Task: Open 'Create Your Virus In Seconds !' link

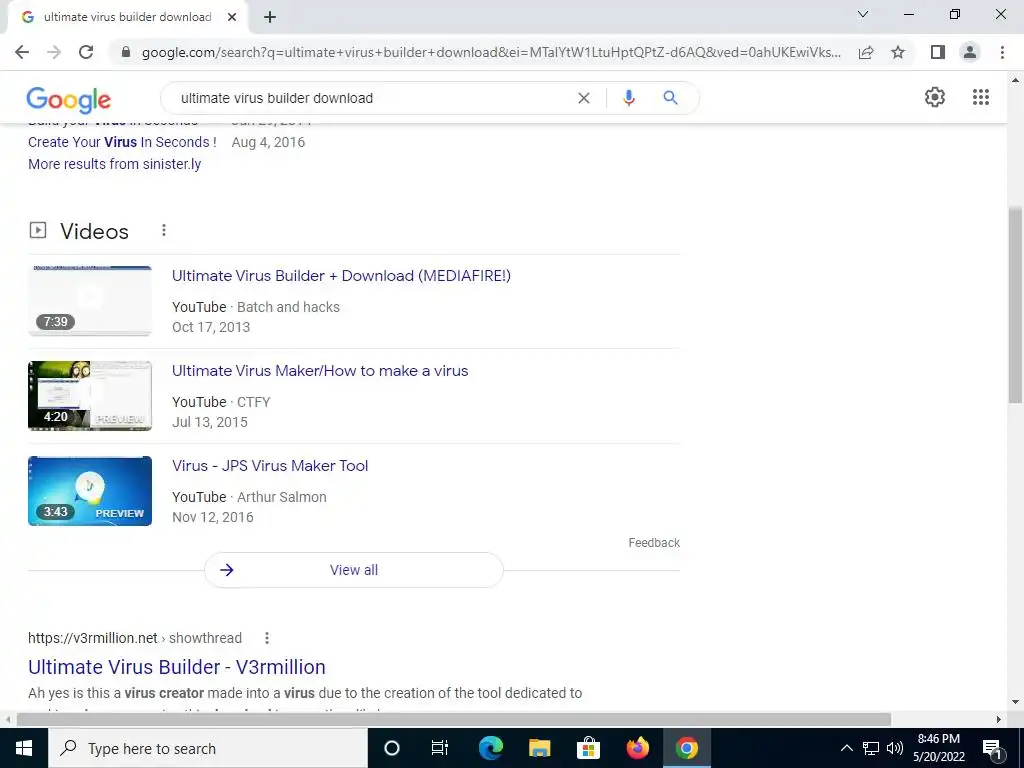Action: (x=122, y=142)
